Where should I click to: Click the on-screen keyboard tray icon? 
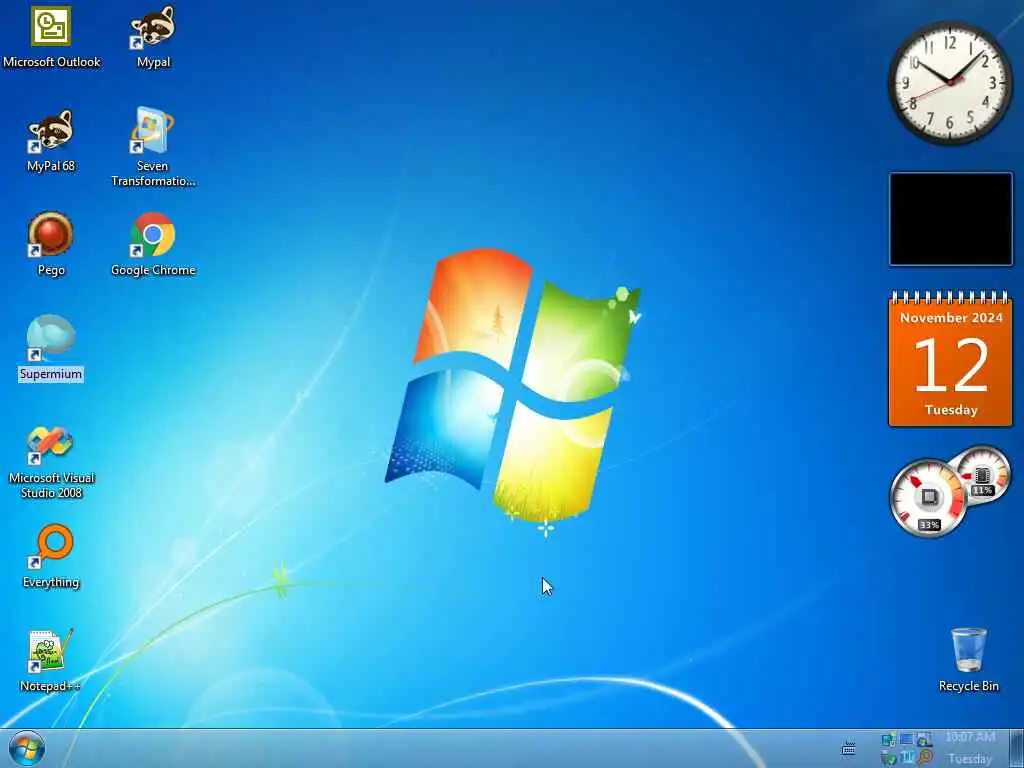(x=848, y=746)
